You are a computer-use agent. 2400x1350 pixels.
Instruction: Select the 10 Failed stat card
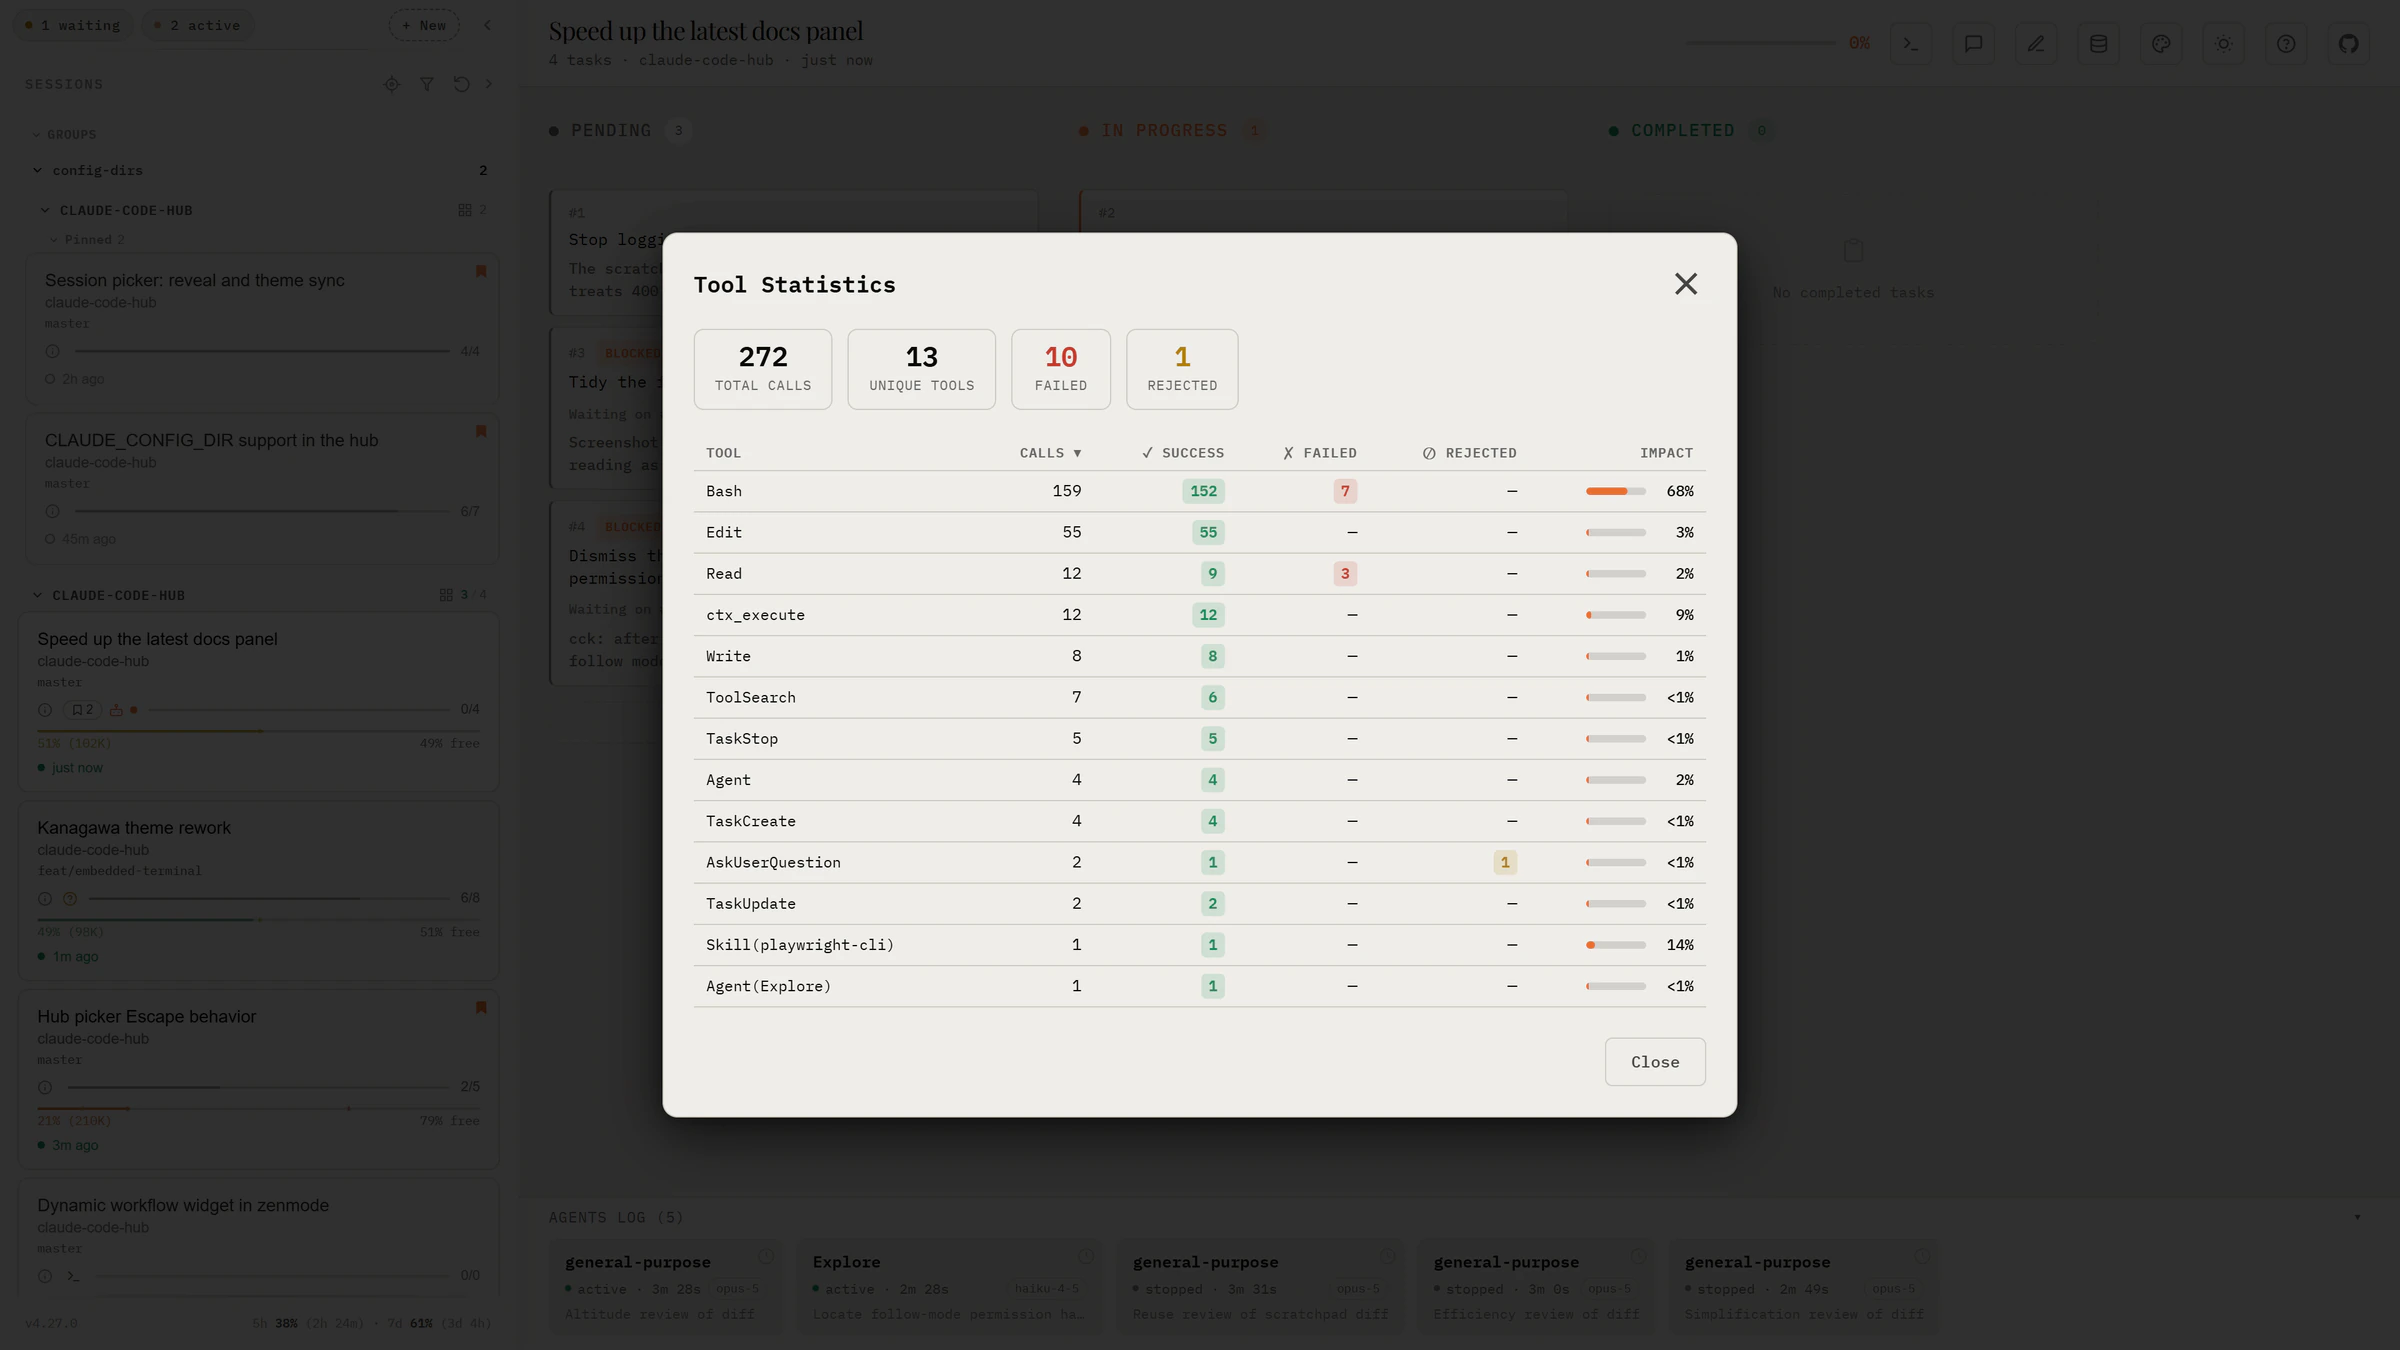pyautogui.click(x=1061, y=369)
